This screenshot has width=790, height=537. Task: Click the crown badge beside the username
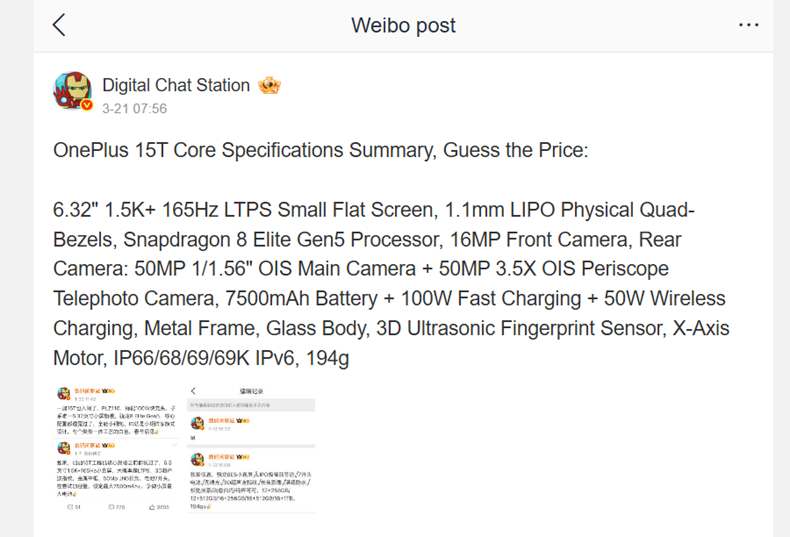click(269, 85)
